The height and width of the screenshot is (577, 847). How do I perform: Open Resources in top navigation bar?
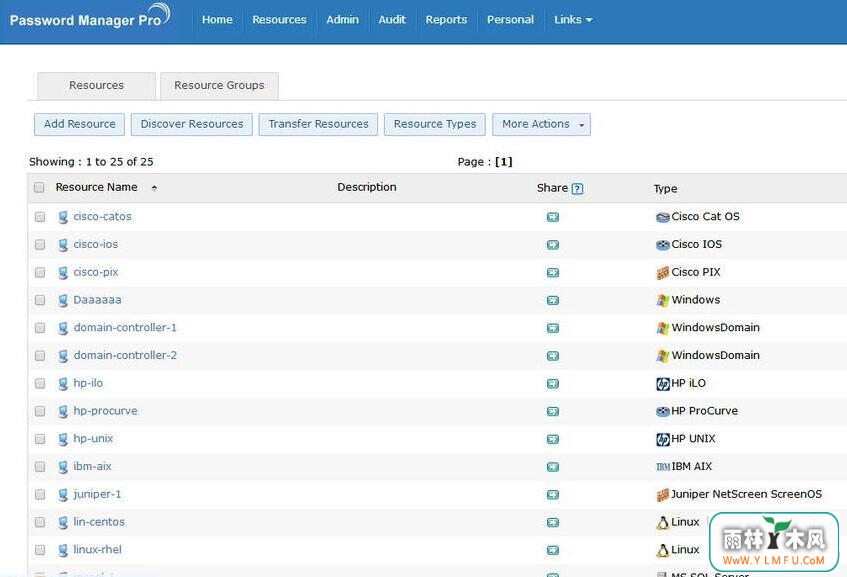coord(279,19)
